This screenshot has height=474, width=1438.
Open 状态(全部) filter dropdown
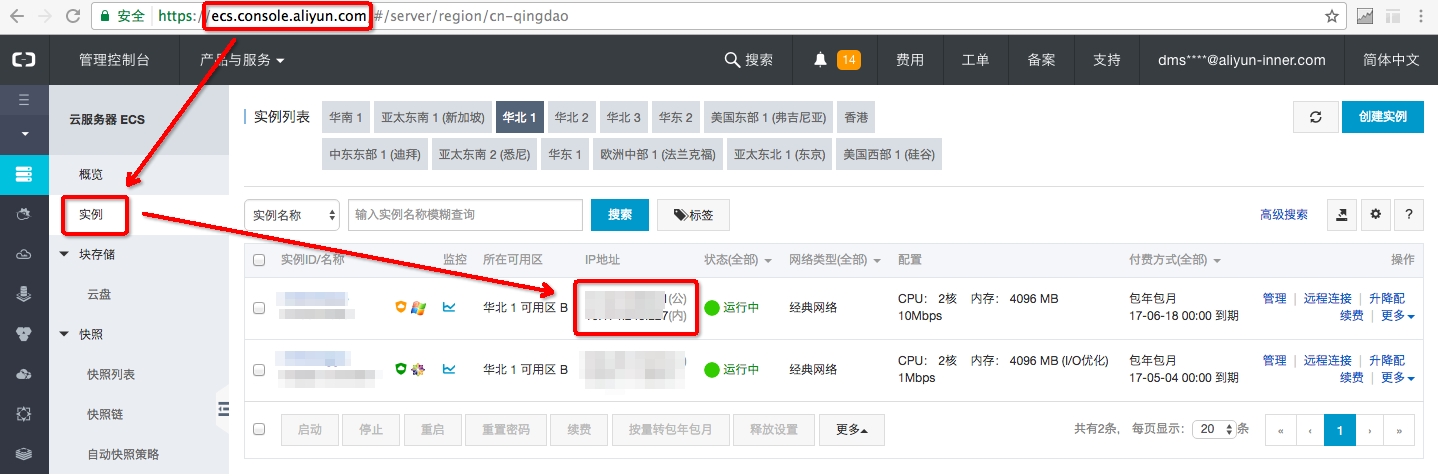tap(737, 260)
